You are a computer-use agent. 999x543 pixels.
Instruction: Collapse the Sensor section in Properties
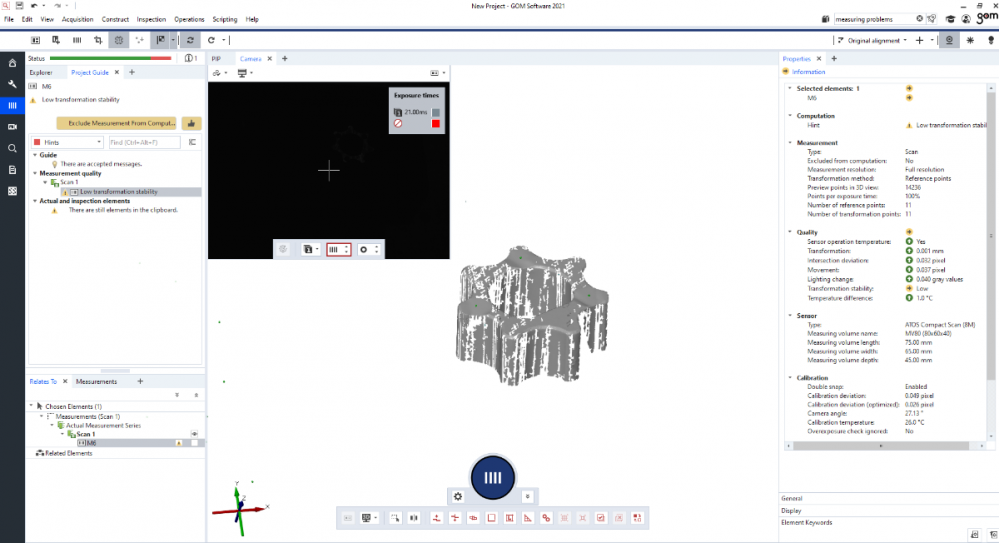click(790, 315)
